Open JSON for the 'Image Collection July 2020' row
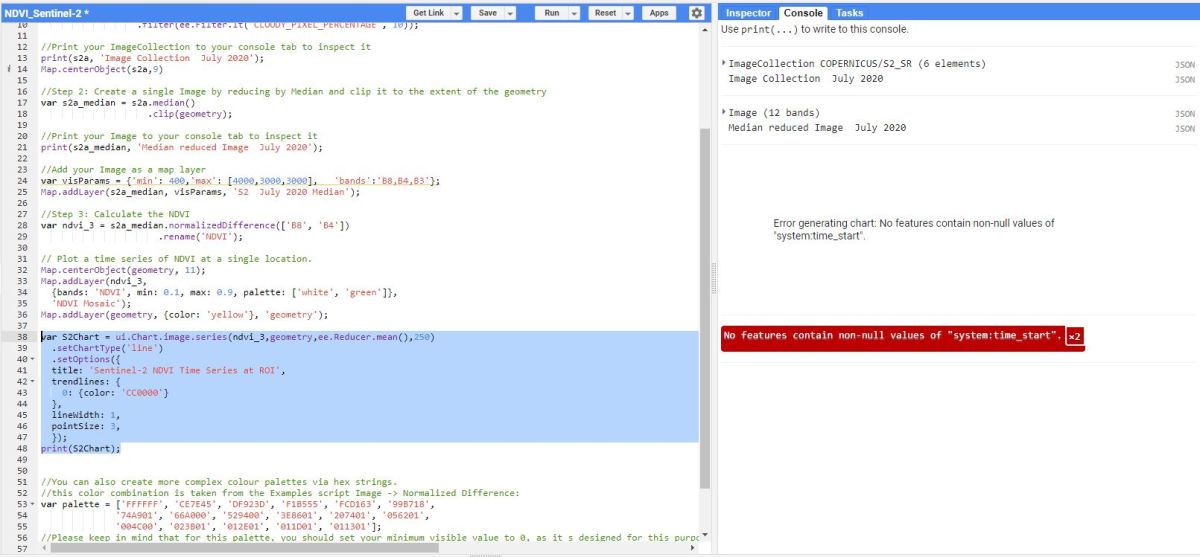Image resolution: width=1200 pixels, height=557 pixels. coord(1184,79)
